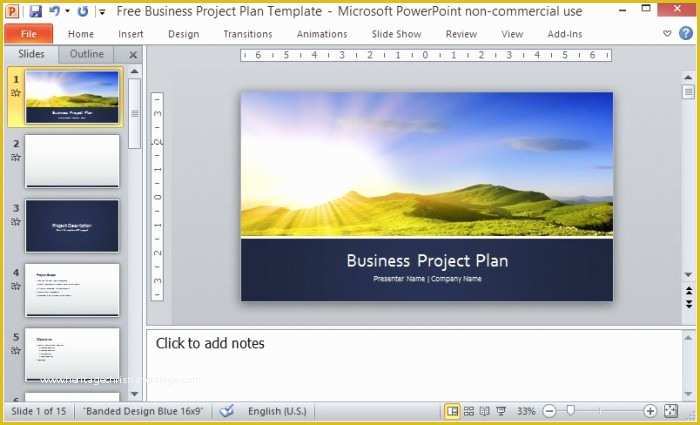Start Slide Show from status bar icon
Viewport: 700px width, 425px height.
pos(501,411)
